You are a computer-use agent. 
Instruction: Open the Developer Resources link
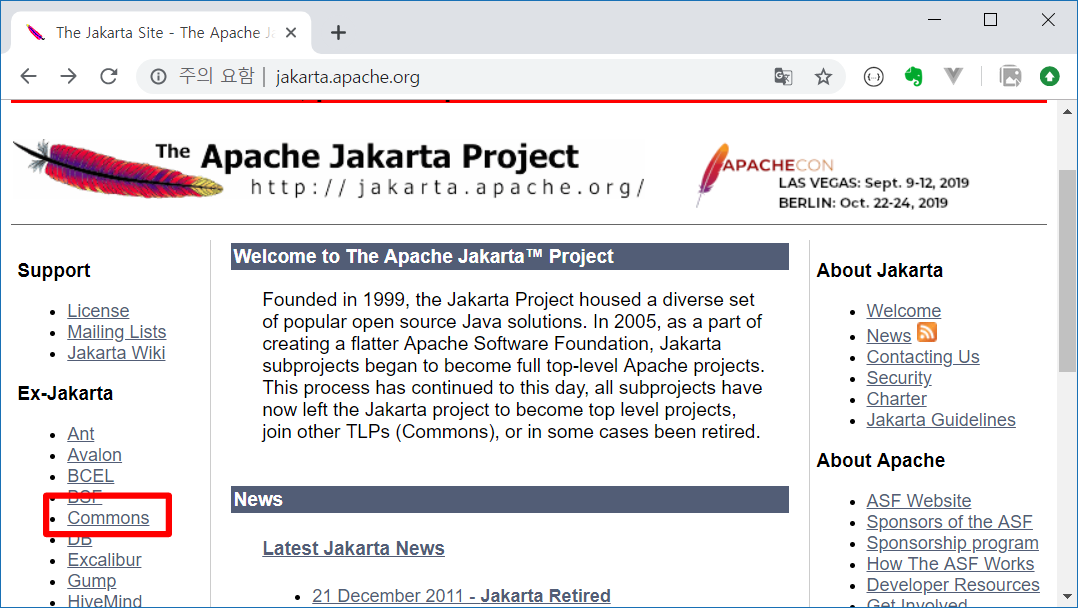pos(953,585)
